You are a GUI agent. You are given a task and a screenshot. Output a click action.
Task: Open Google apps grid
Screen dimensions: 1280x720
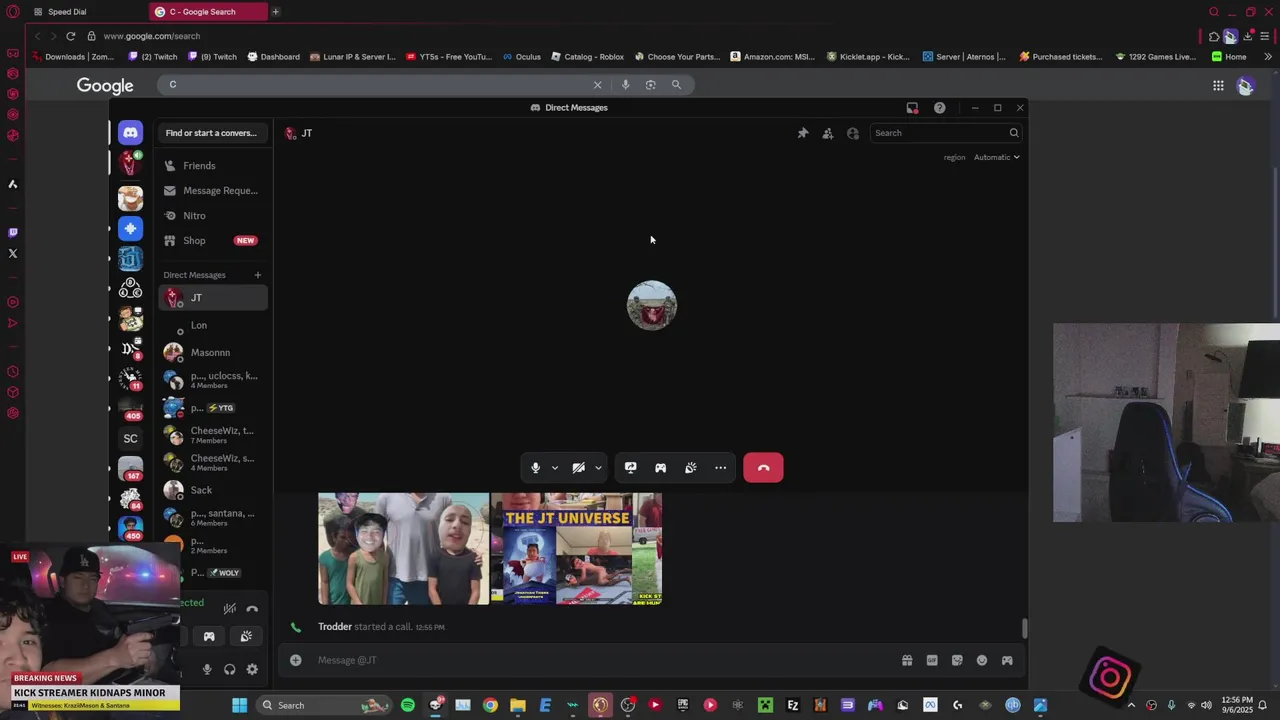[x=1218, y=86]
